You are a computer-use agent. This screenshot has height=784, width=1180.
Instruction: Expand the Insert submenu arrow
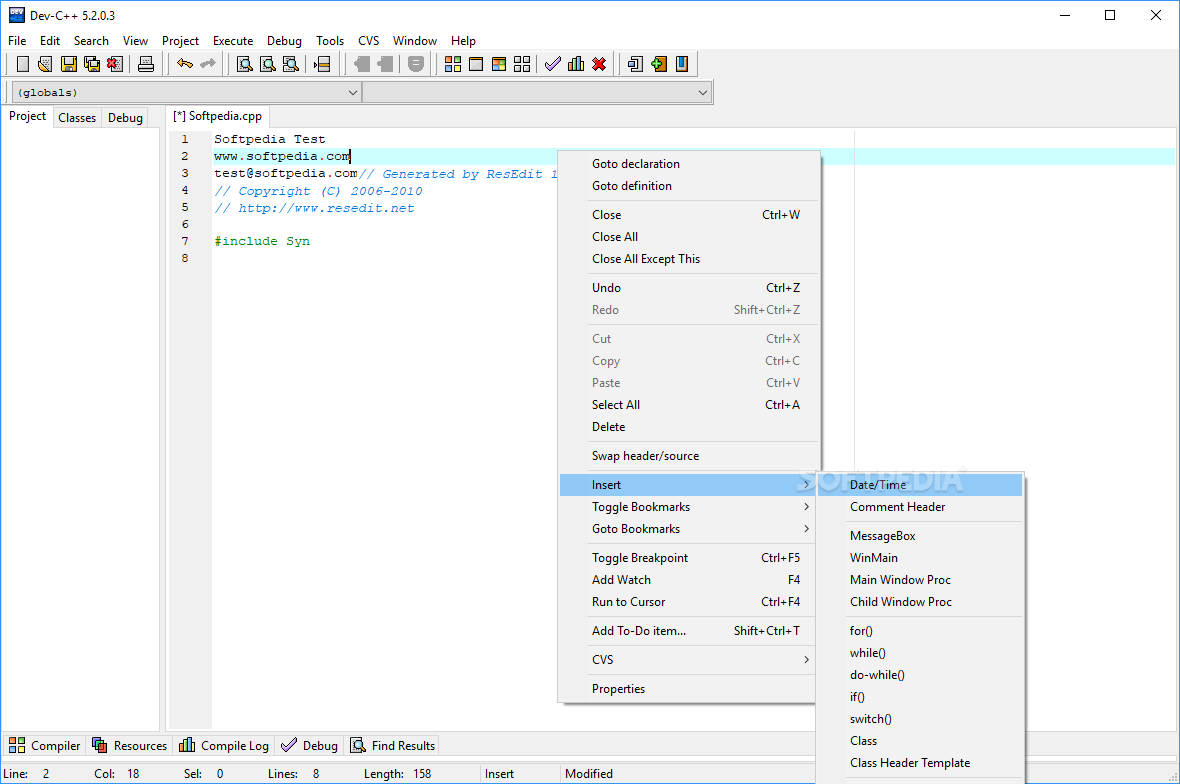(806, 485)
